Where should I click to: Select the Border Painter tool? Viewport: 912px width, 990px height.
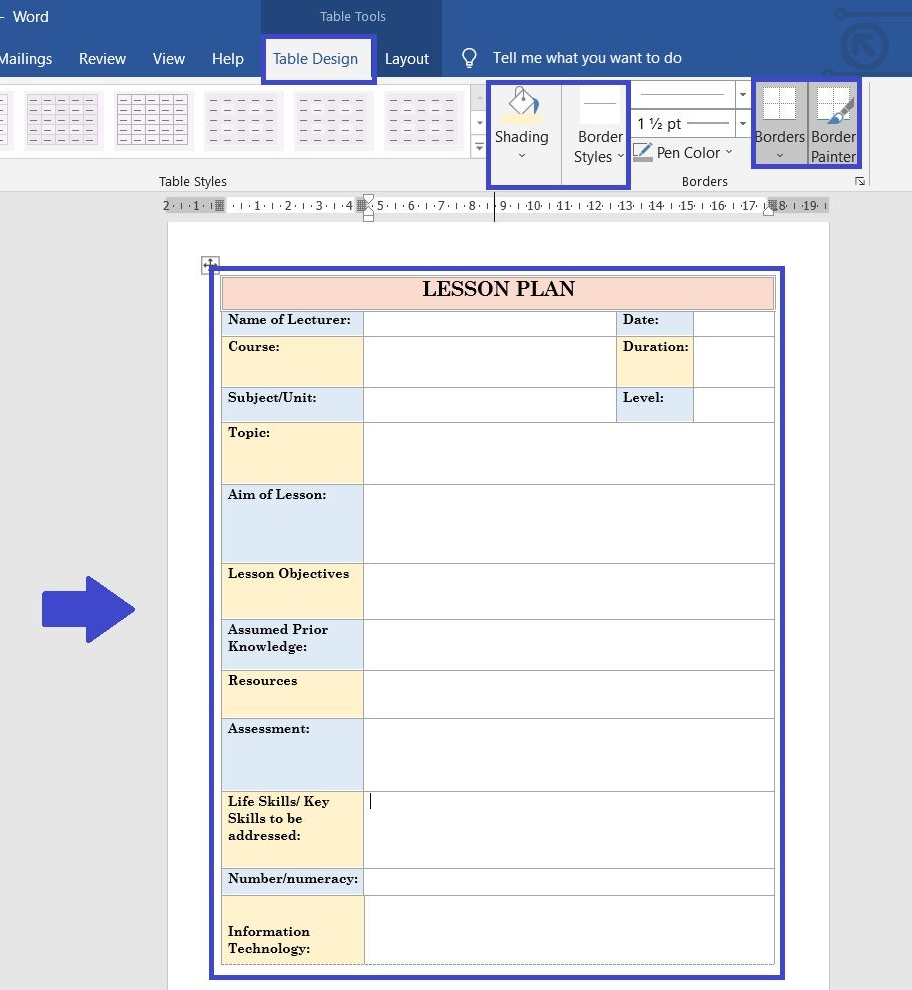[x=833, y=122]
